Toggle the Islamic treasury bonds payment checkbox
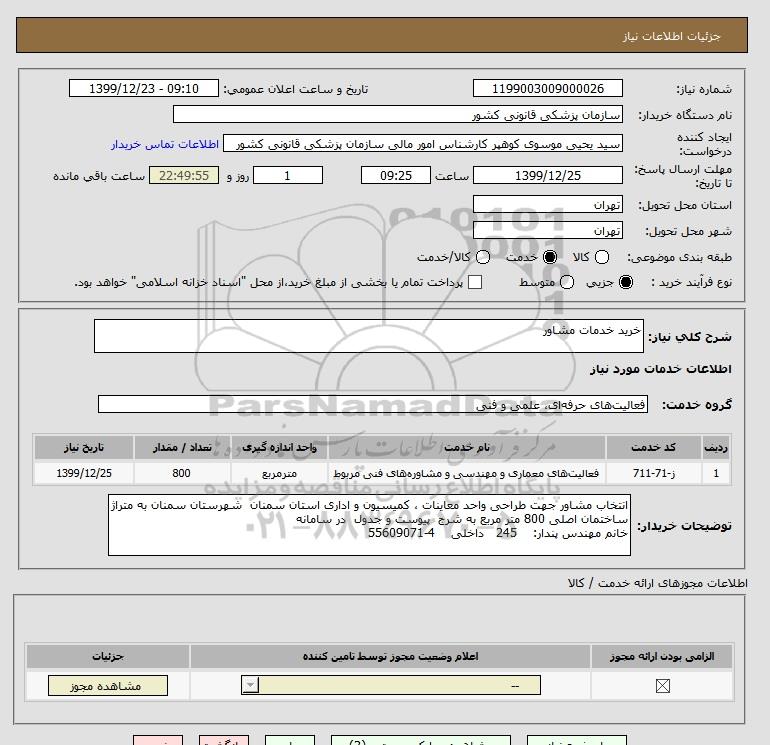This screenshot has height=745, width=770. (475, 282)
